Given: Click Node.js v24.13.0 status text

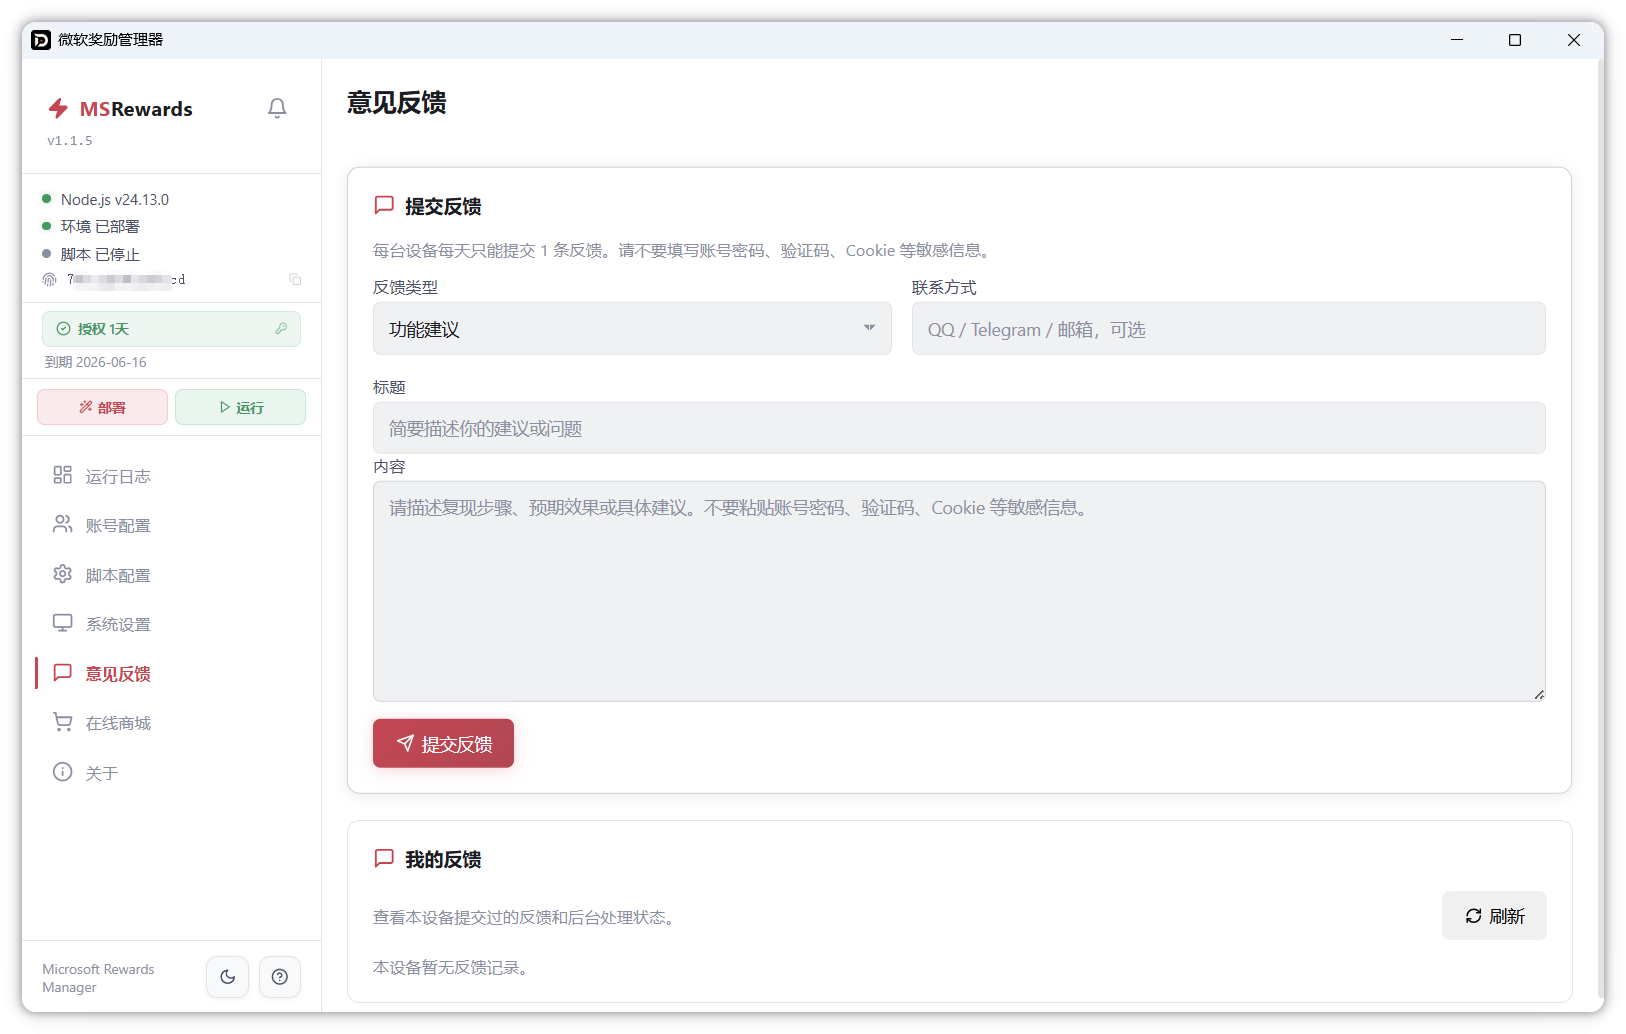Looking at the screenshot, I should pos(114,199).
